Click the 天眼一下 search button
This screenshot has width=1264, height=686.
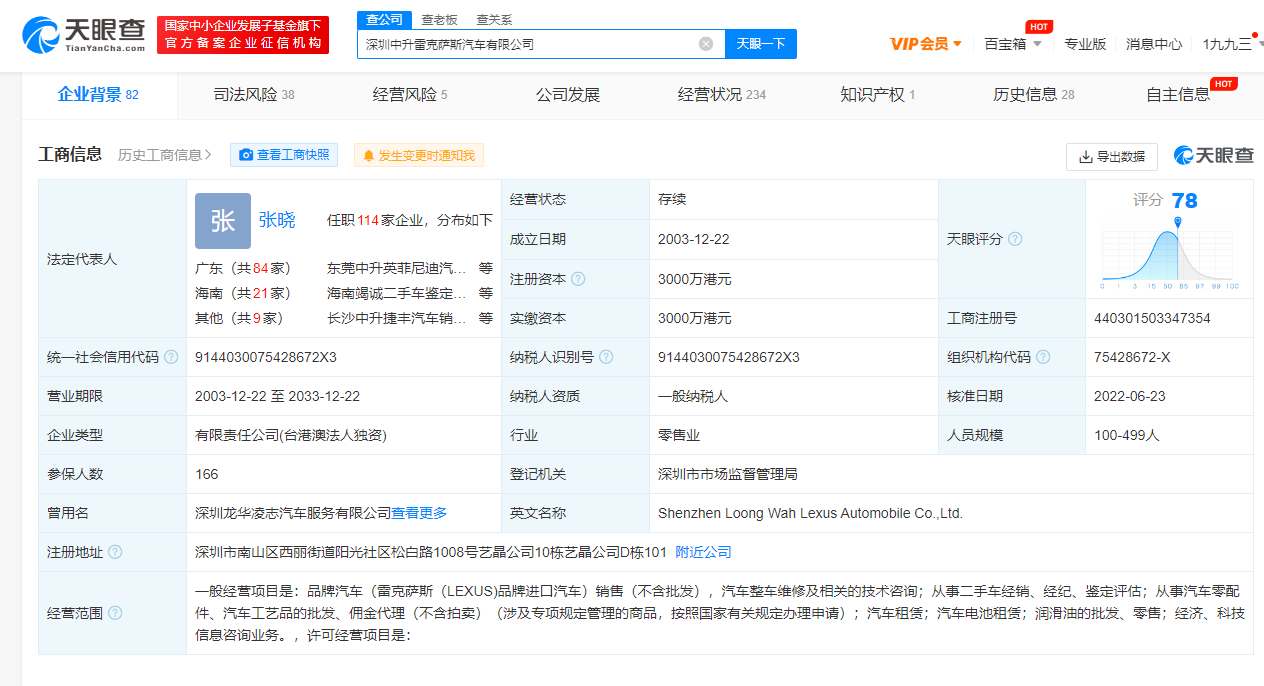(760, 44)
